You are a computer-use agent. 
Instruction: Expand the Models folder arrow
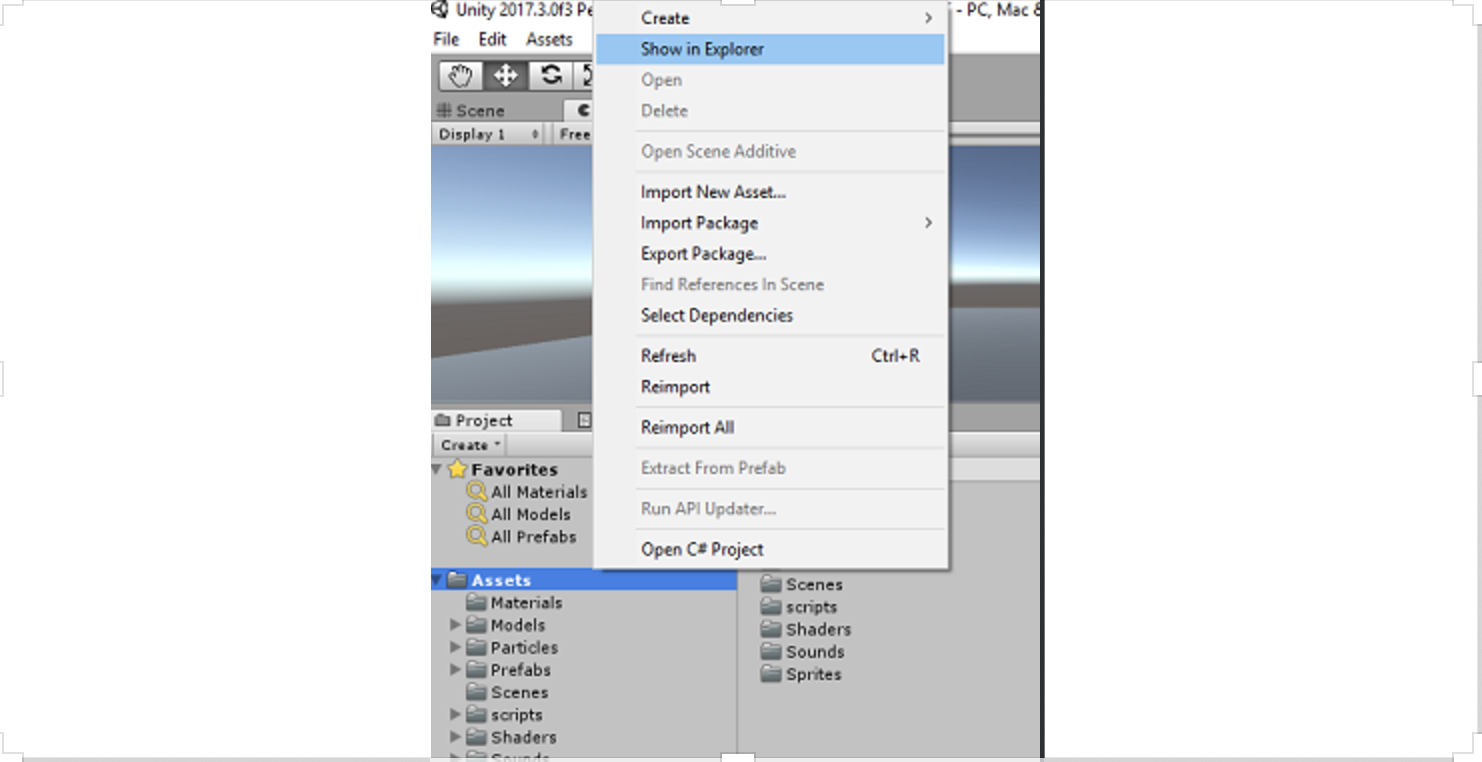[456, 625]
